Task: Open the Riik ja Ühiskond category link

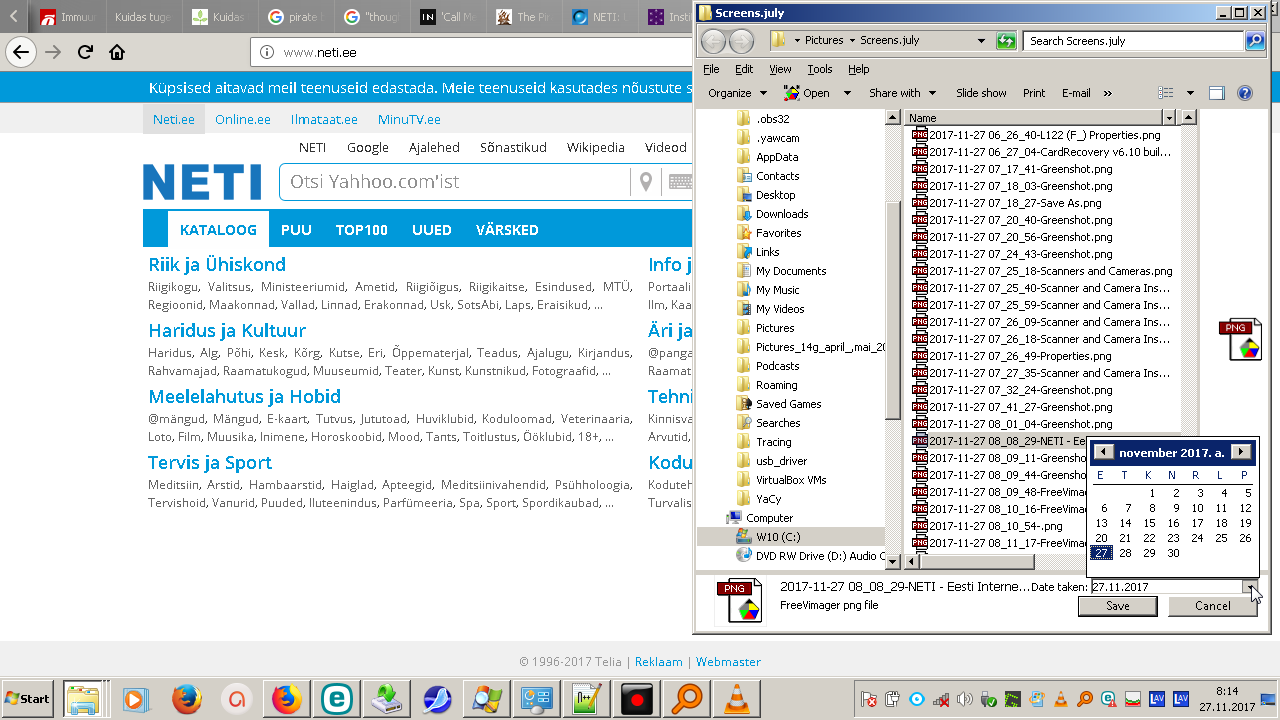Action: (x=217, y=265)
